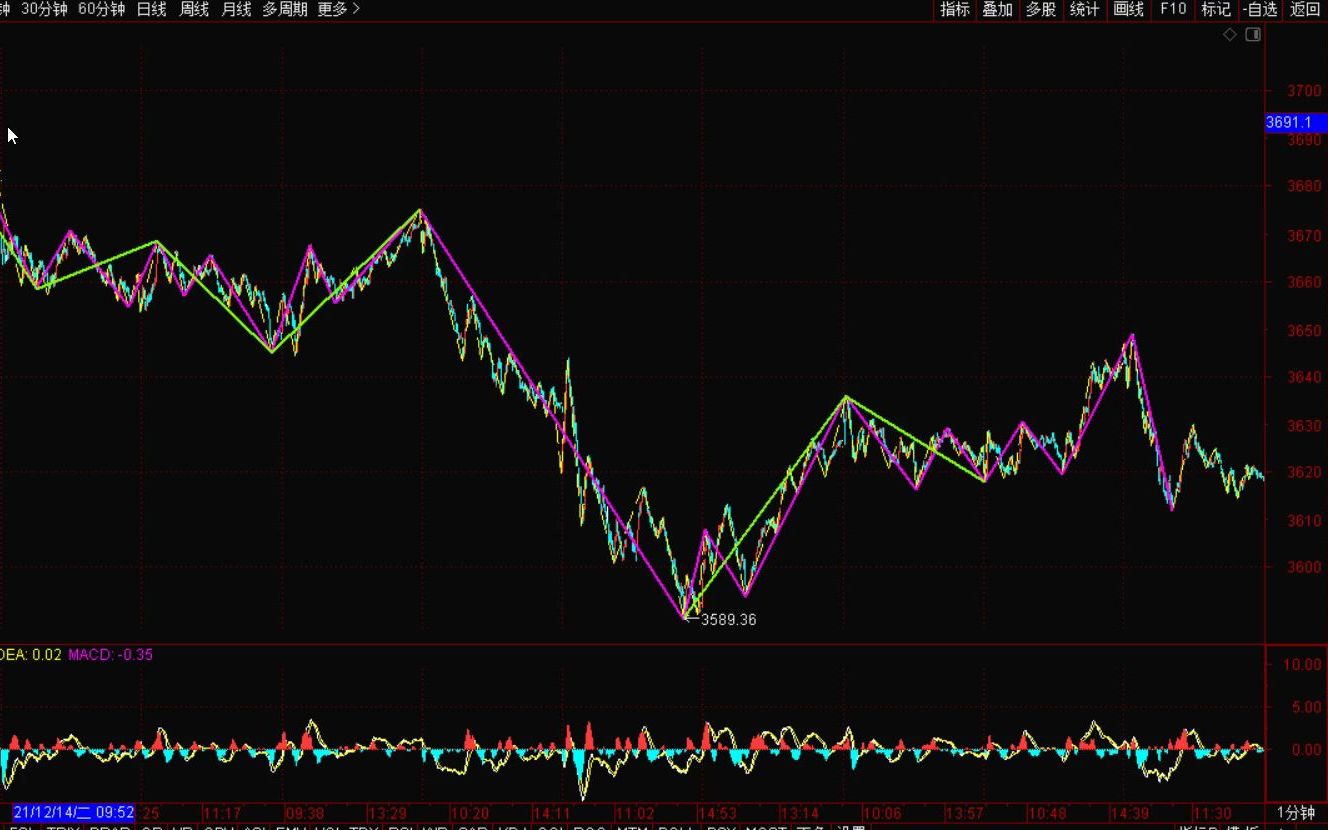The height and width of the screenshot is (830, 1328).
Task: Click the 1分钟 period label at bottom right
Action: (1296, 812)
